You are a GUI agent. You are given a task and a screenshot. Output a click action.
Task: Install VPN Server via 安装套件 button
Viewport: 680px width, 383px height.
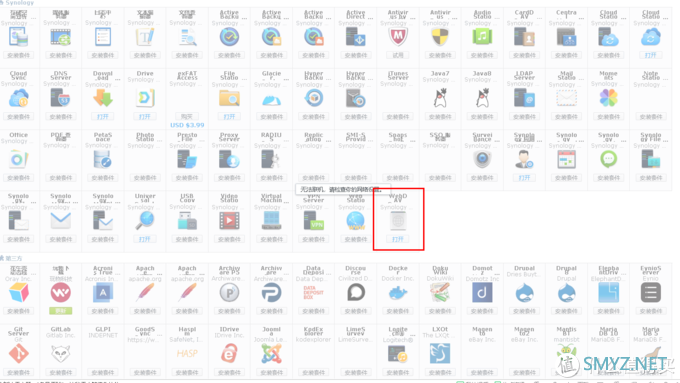[x=314, y=239]
